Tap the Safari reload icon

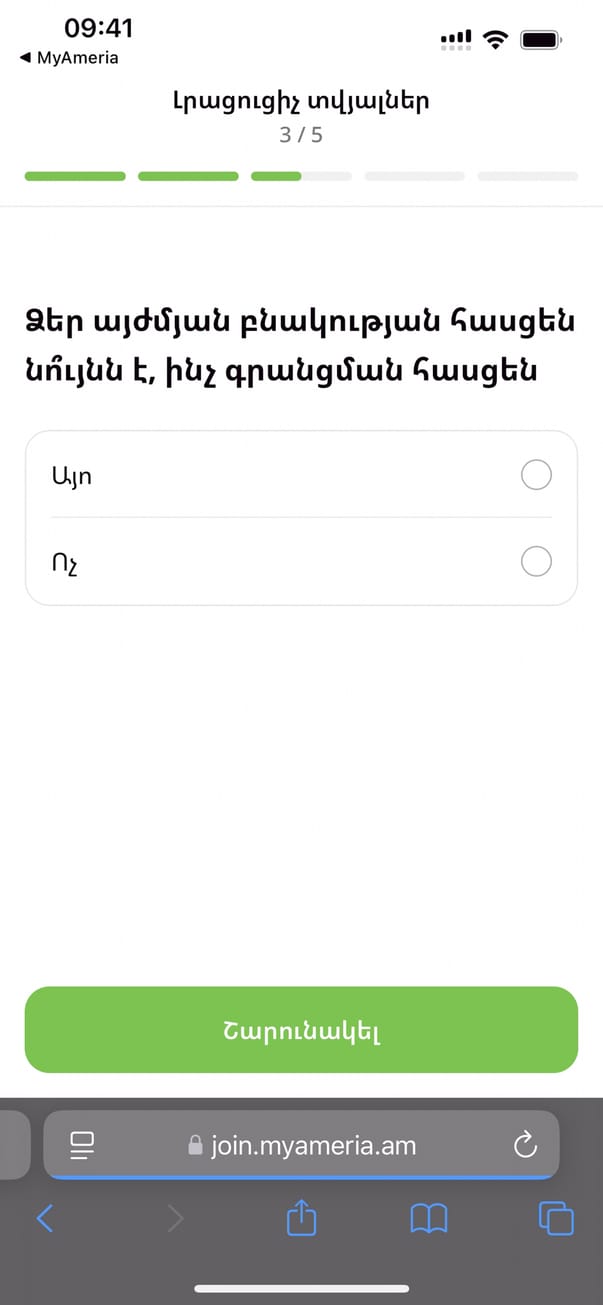(x=525, y=1145)
